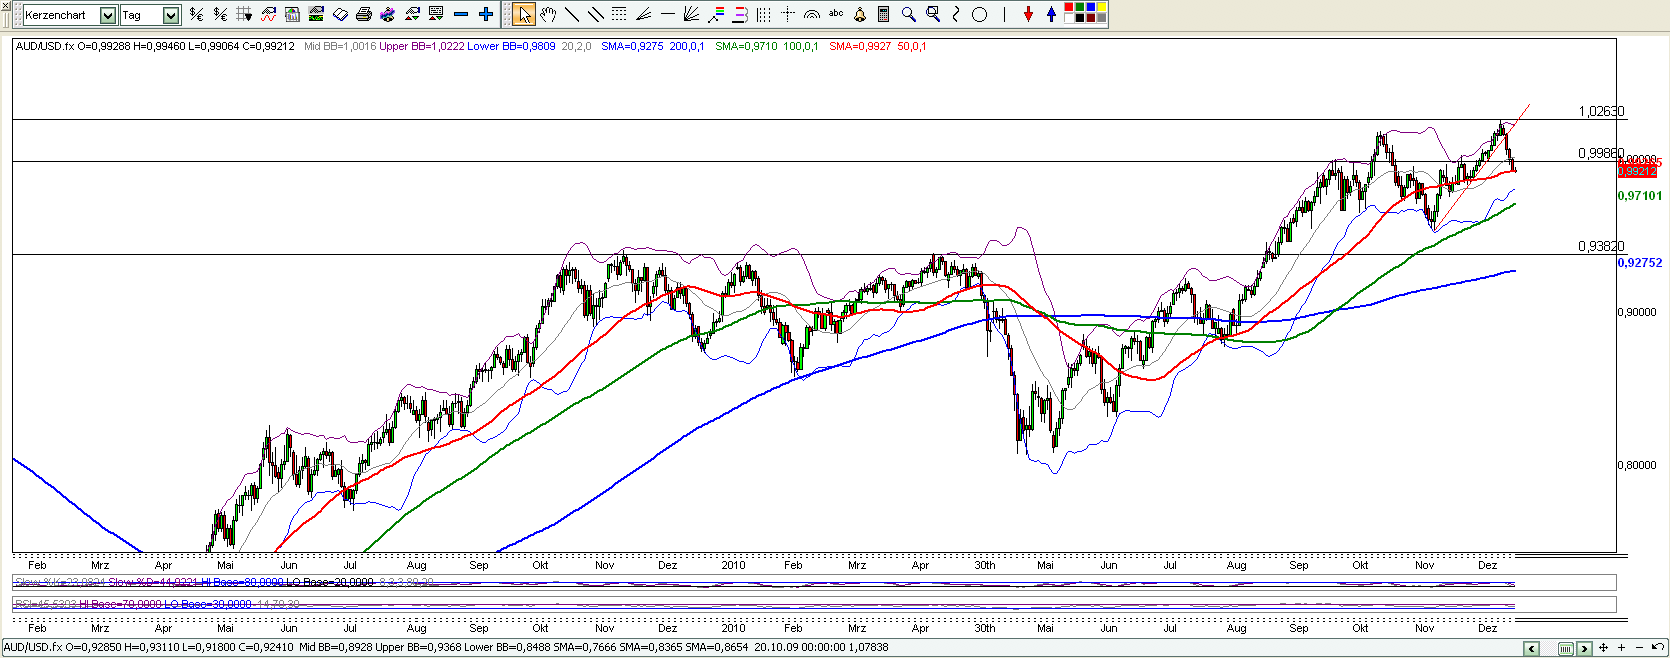Select the magnifier zoom tool
1670x658 pixels.
tap(908, 14)
